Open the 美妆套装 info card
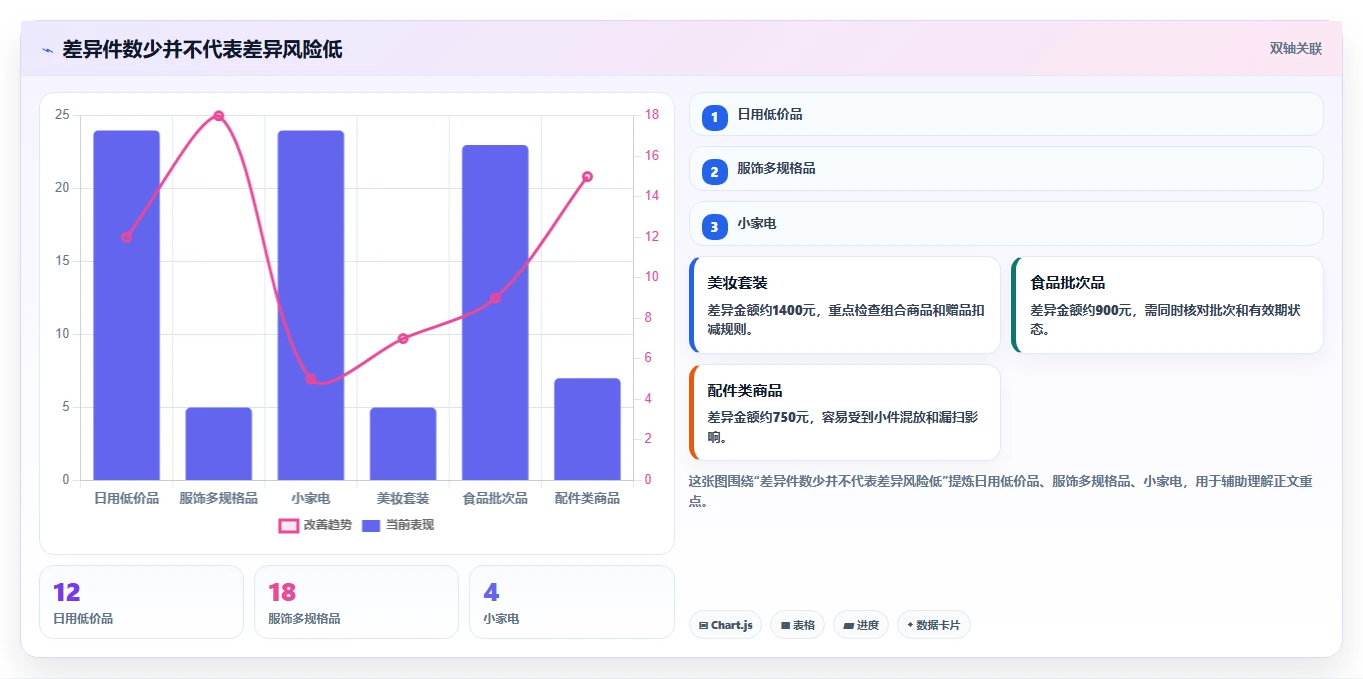Viewport: 1363px width, 679px height. (845, 305)
